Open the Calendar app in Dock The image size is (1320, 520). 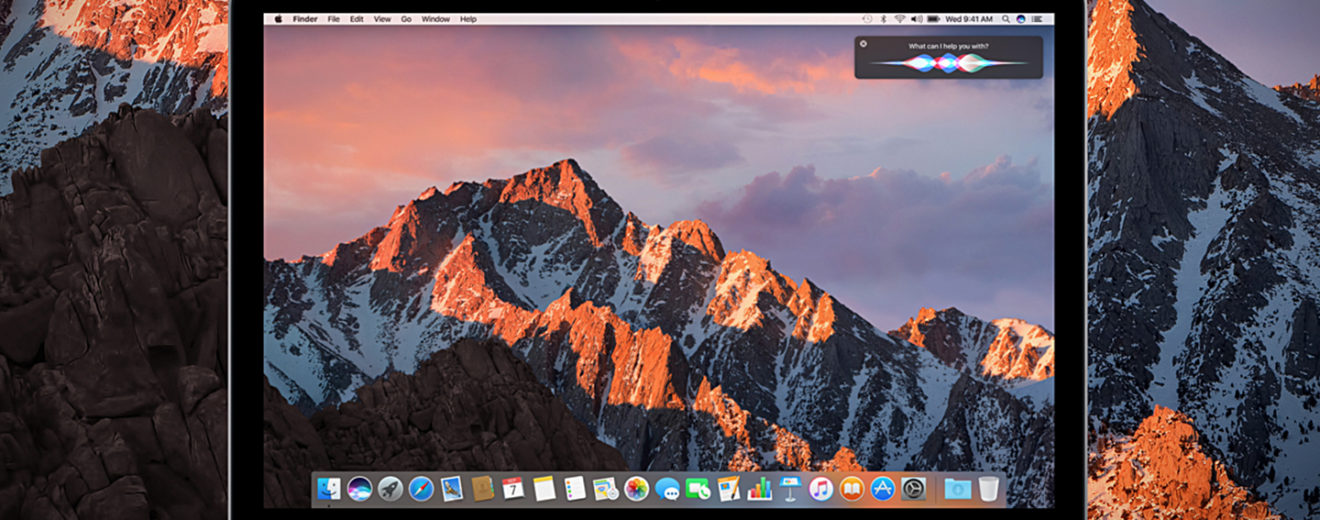[513, 488]
